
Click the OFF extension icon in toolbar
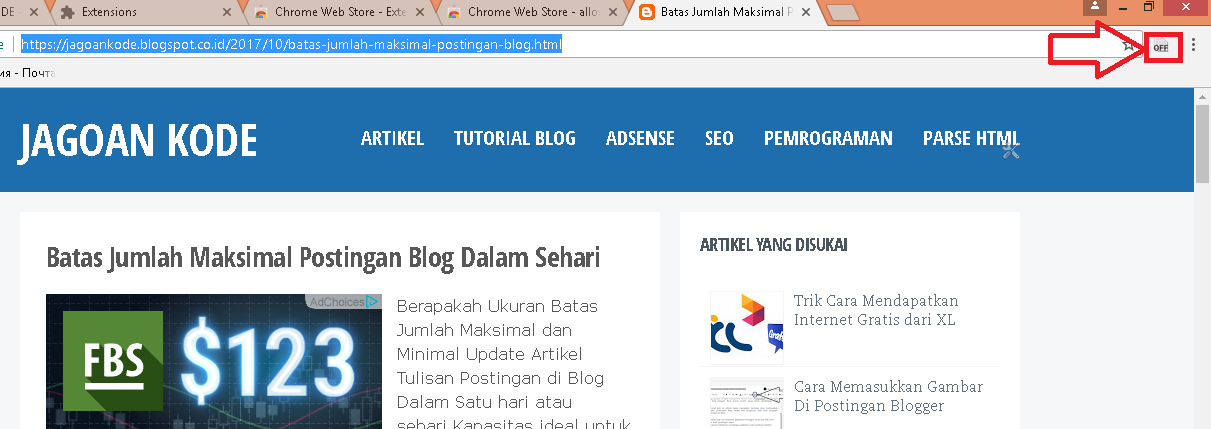(x=1160, y=46)
